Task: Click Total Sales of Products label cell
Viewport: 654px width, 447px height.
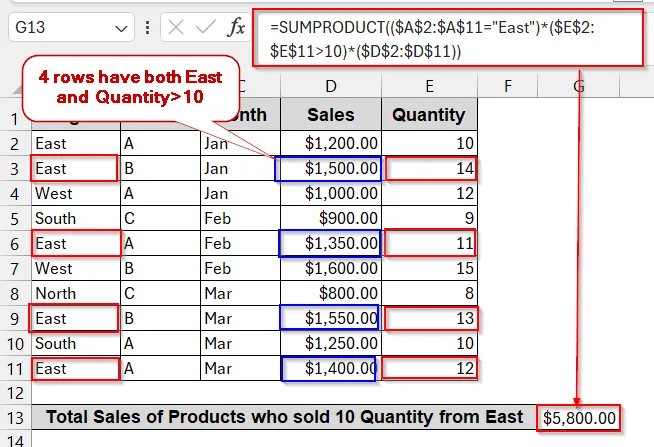Action: pos(284,417)
